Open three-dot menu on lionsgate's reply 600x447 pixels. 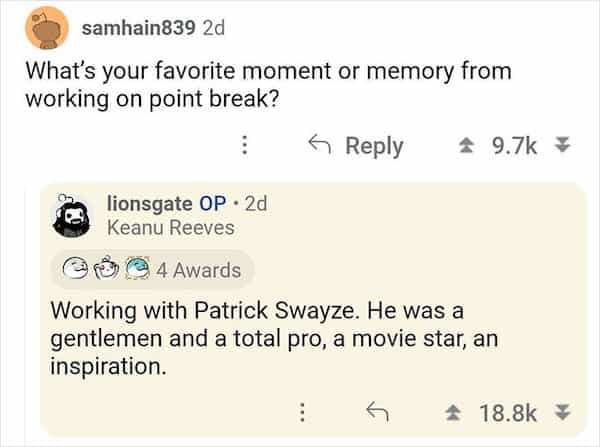coord(302,411)
